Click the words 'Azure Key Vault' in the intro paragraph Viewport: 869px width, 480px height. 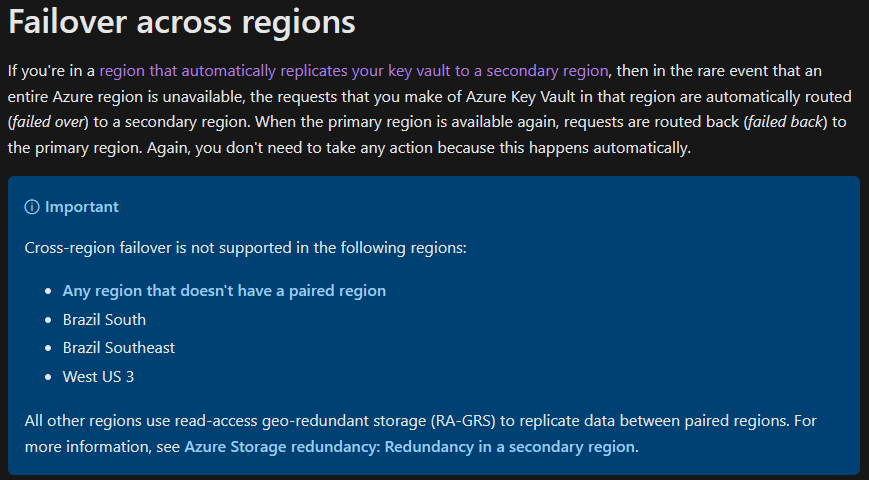point(520,97)
